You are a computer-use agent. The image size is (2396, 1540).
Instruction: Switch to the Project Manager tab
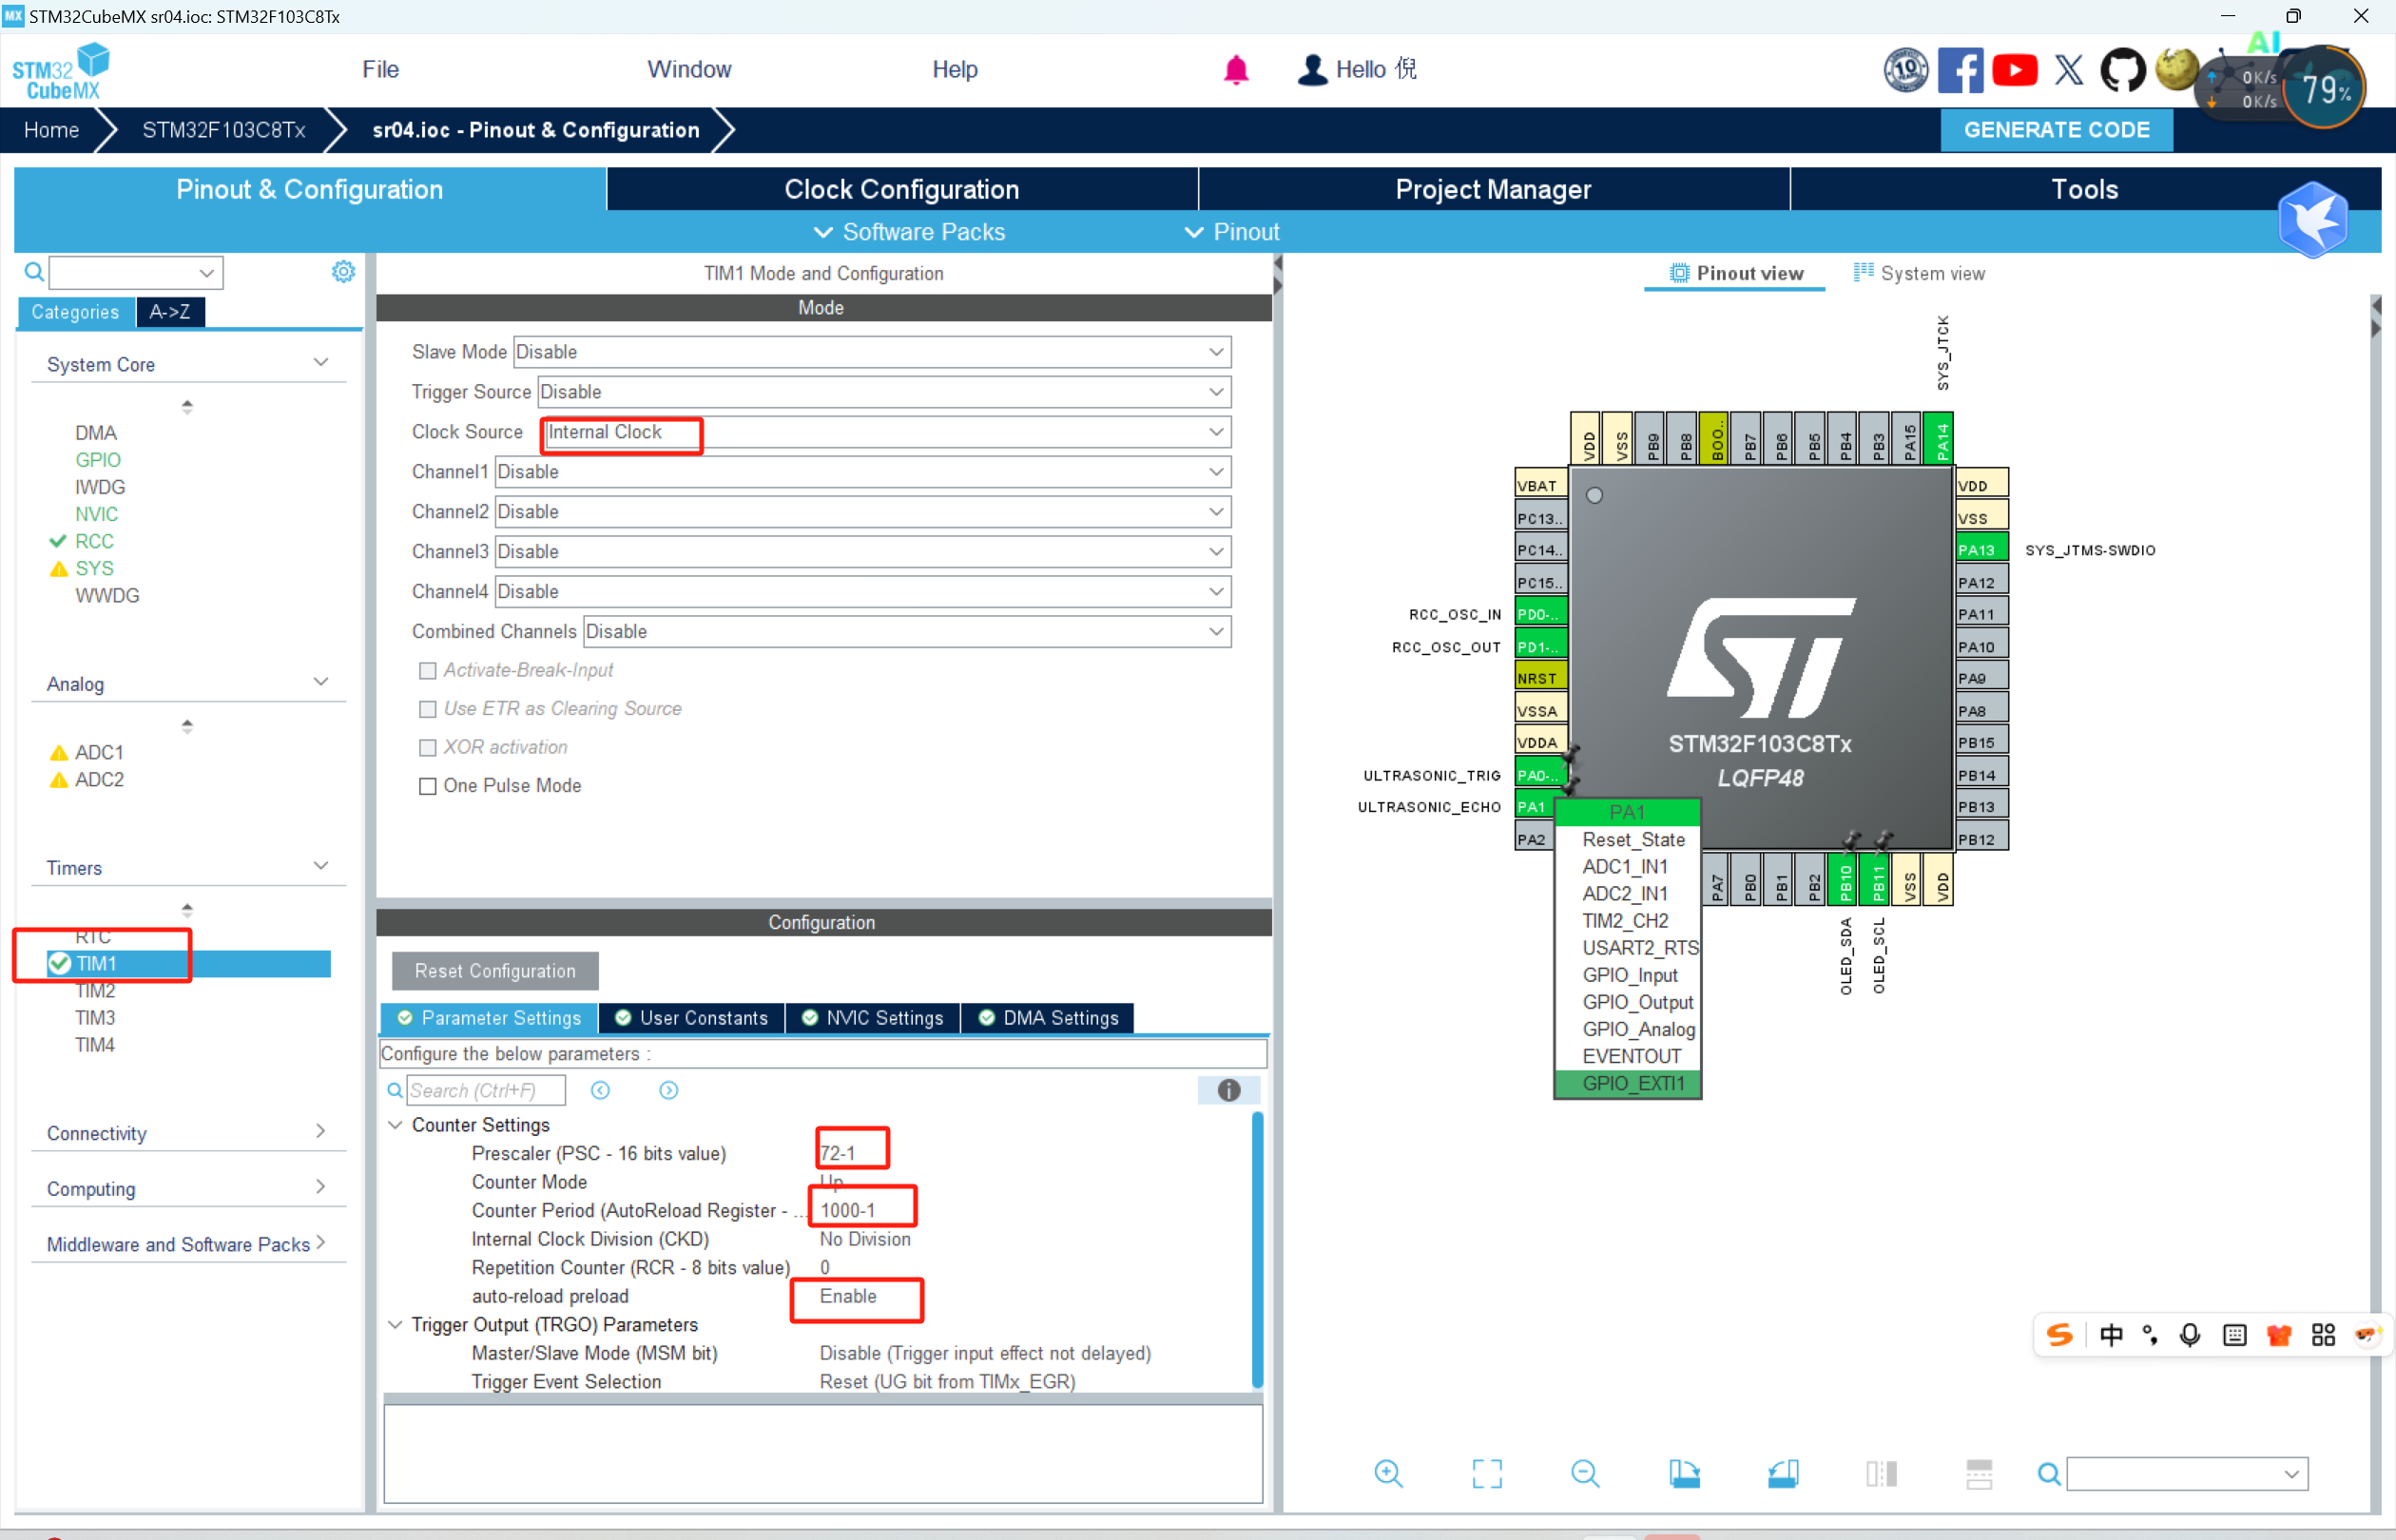click(1493, 189)
